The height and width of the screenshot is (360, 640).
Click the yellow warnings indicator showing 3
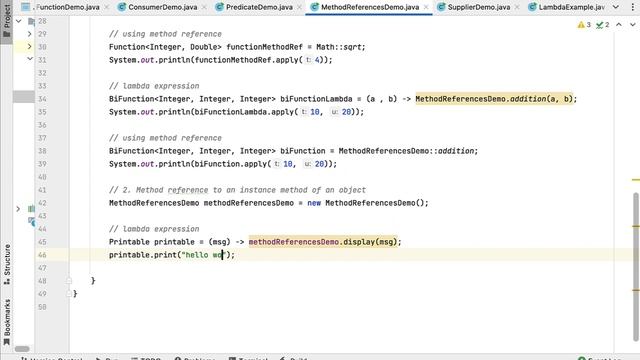click(x=584, y=25)
